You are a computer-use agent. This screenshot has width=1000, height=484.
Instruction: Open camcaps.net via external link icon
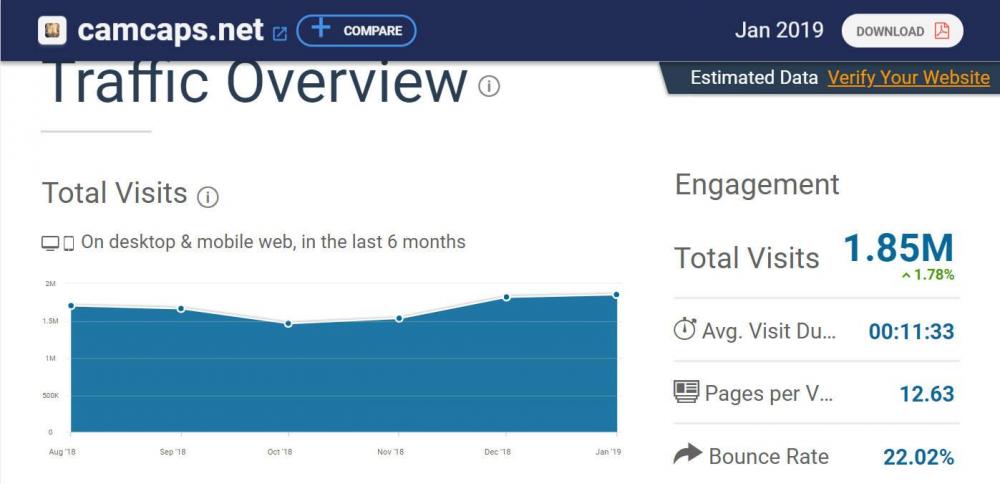click(x=280, y=33)
